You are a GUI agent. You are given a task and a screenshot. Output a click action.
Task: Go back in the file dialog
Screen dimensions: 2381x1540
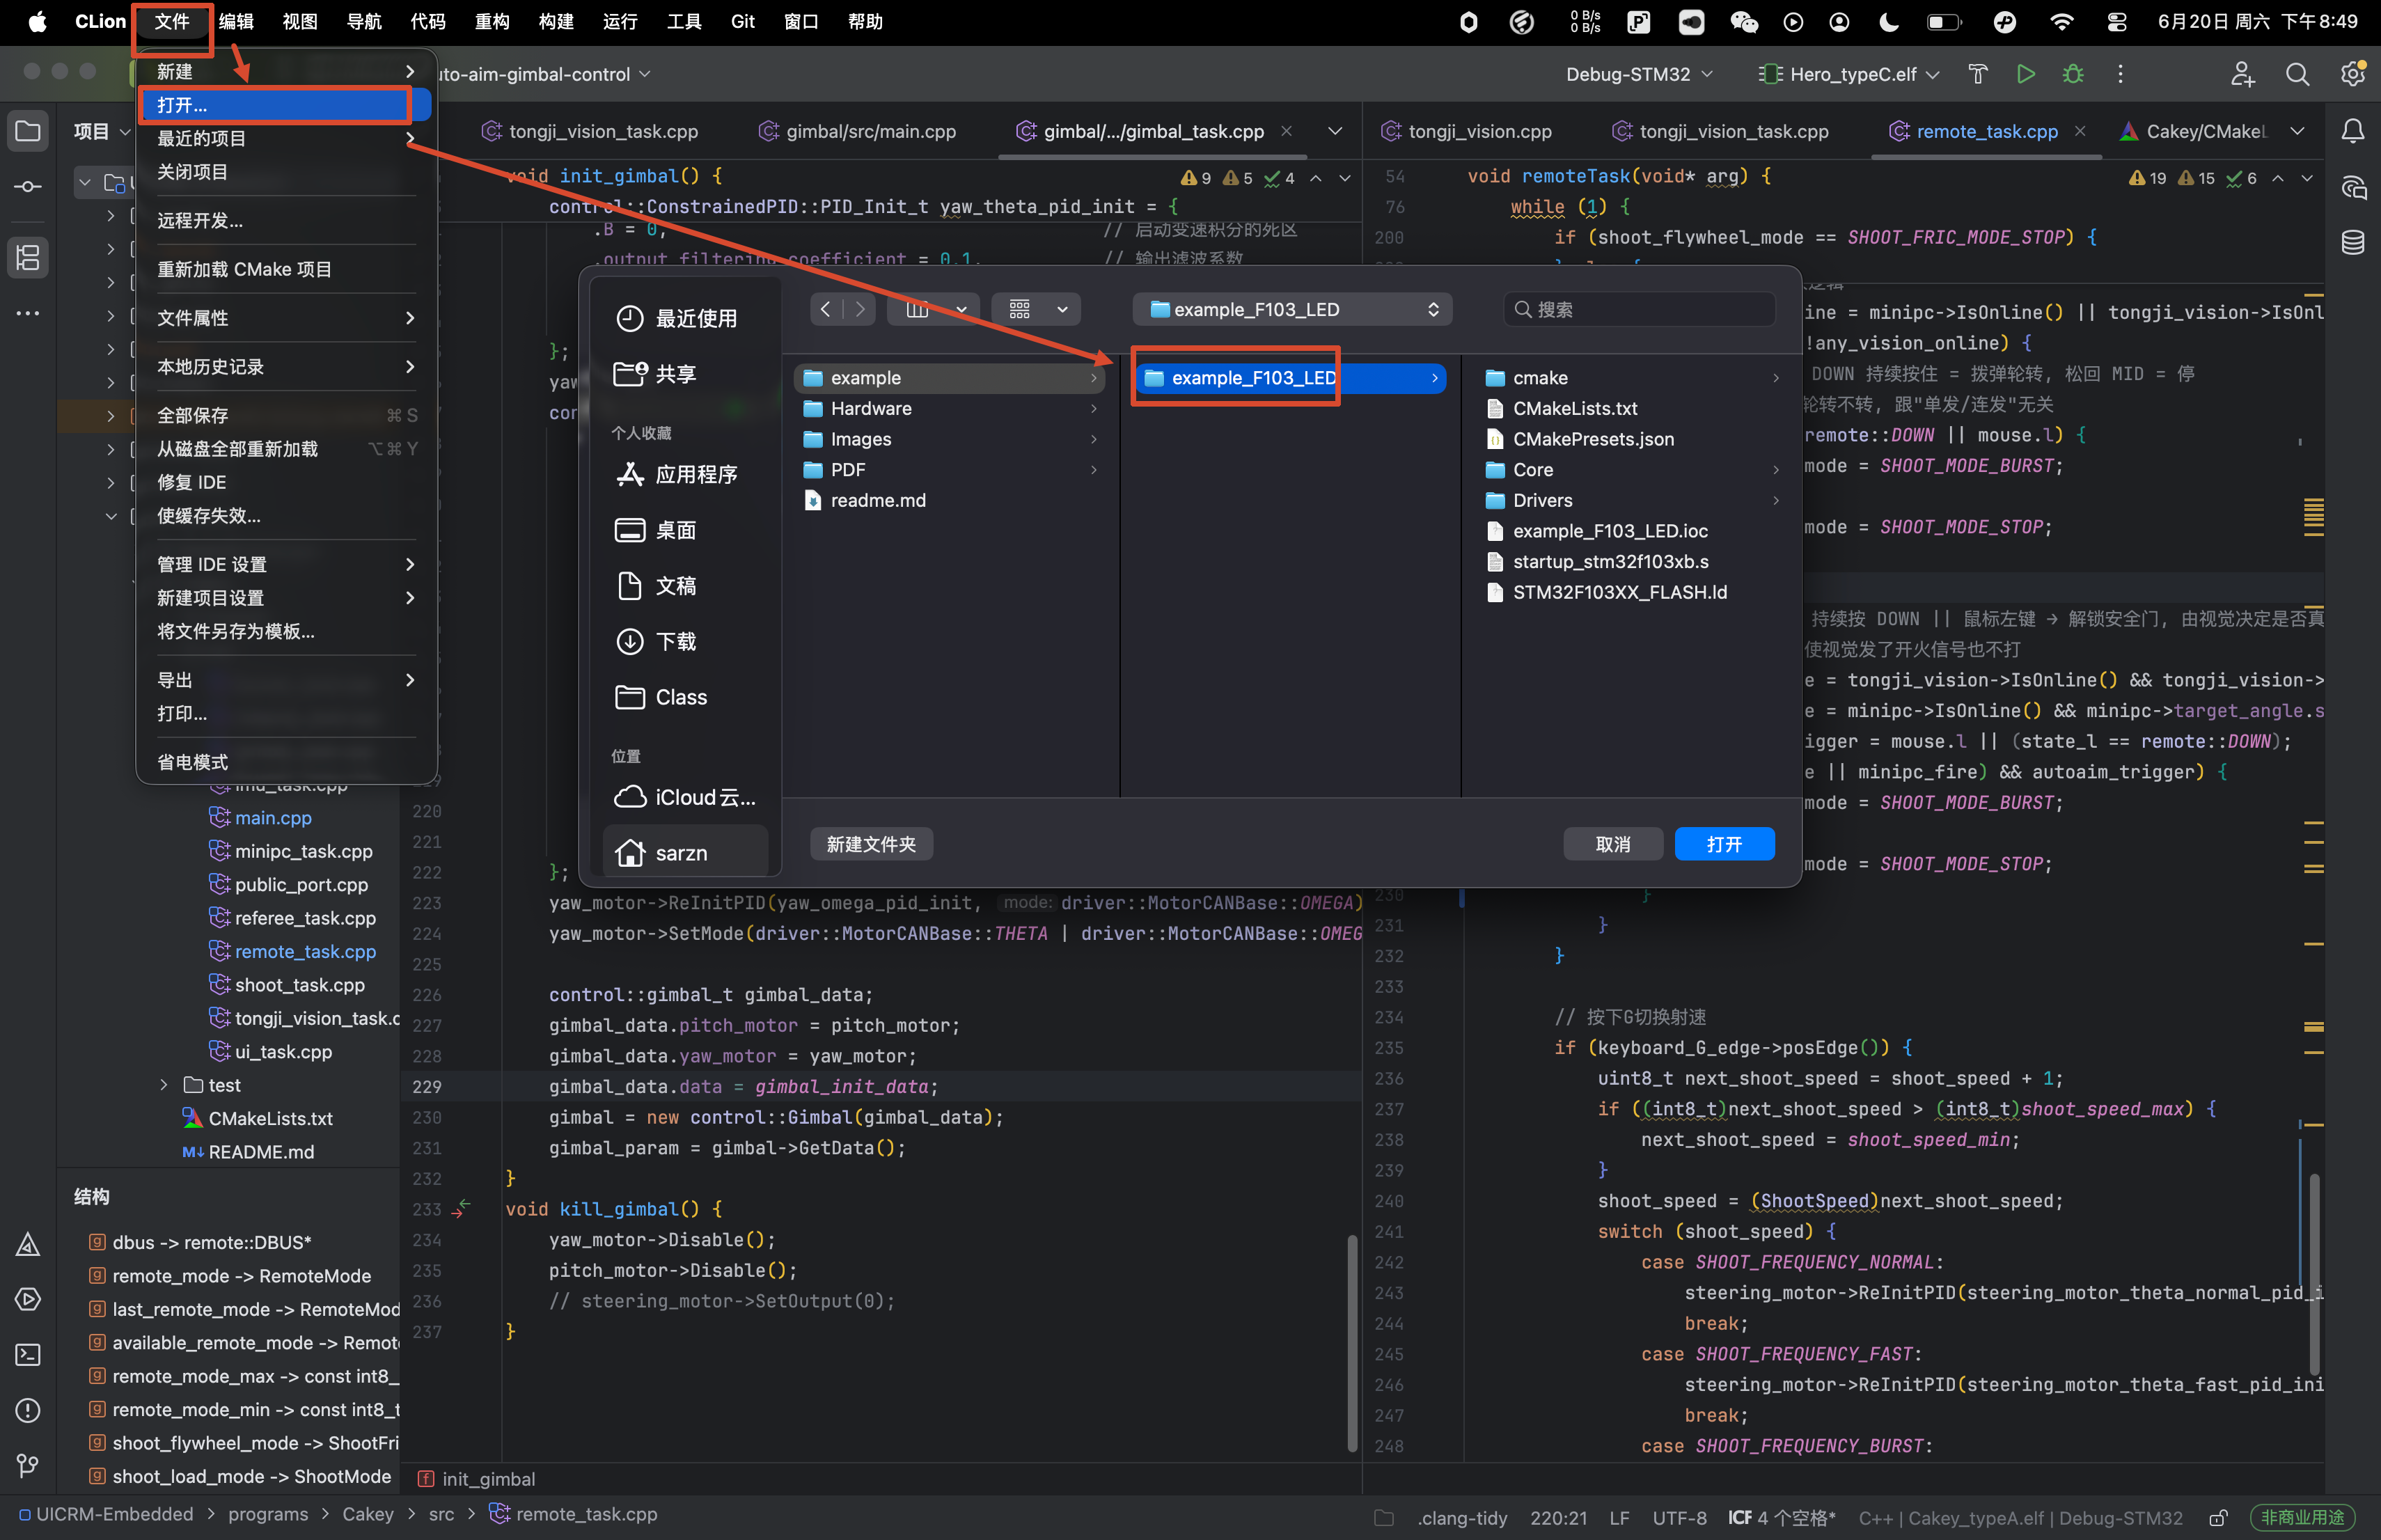click(825, 309)
